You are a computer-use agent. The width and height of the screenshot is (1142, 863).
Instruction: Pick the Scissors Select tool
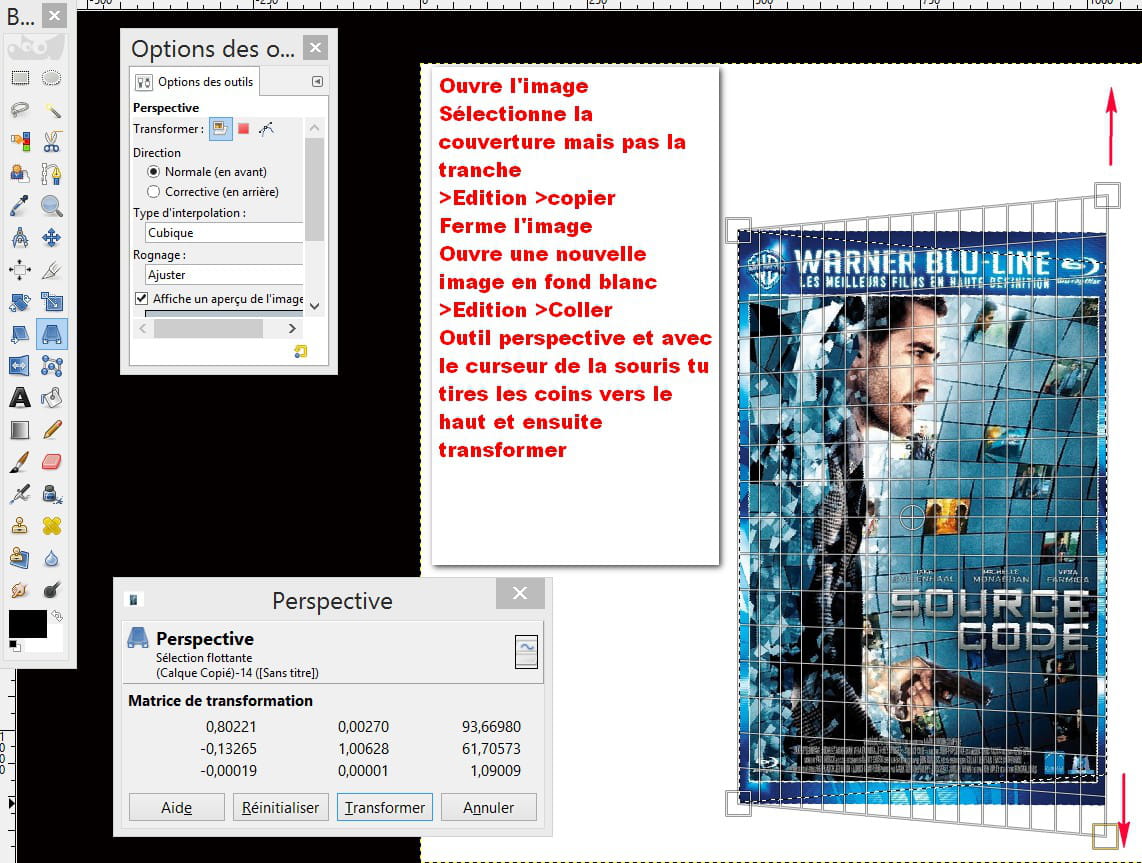point(52,142)
